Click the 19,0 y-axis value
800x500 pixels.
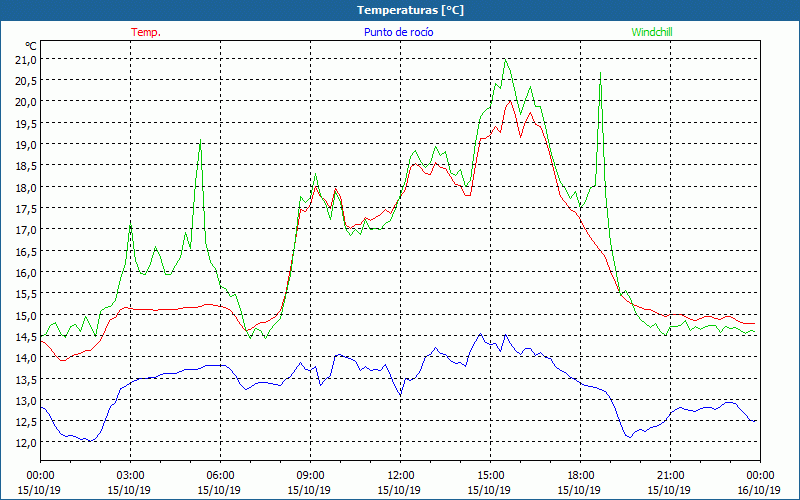point(27,144)
